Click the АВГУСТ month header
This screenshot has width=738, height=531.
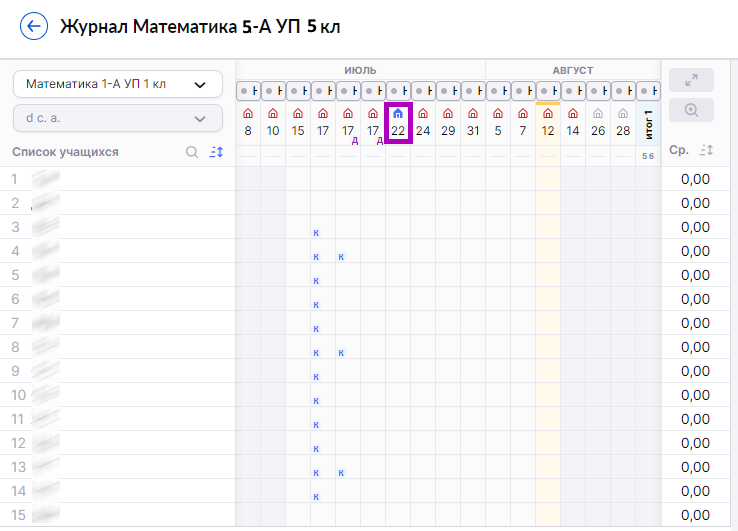(573, 71)
